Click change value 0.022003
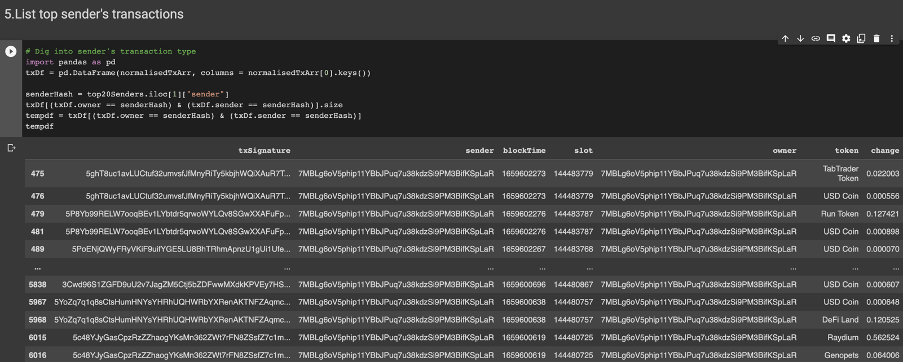This screenshot has height=362, width=904. pos(883,174)
